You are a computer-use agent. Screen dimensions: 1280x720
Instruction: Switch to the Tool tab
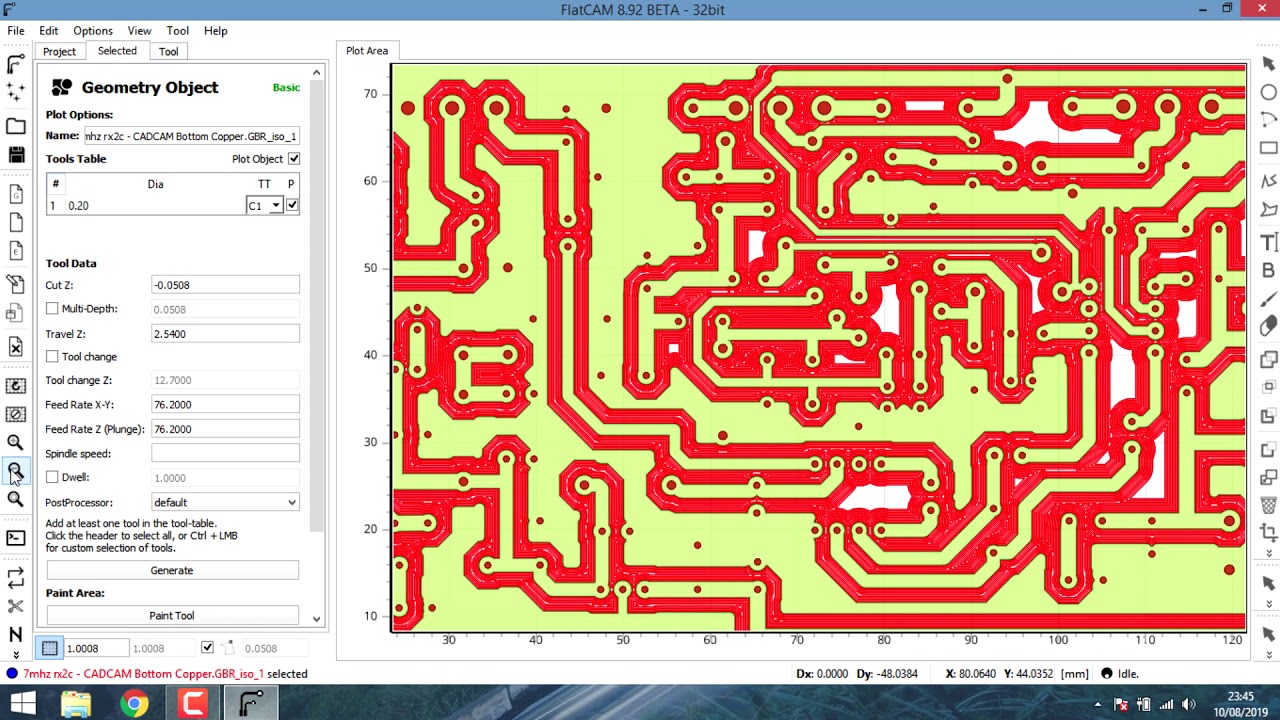168,52
